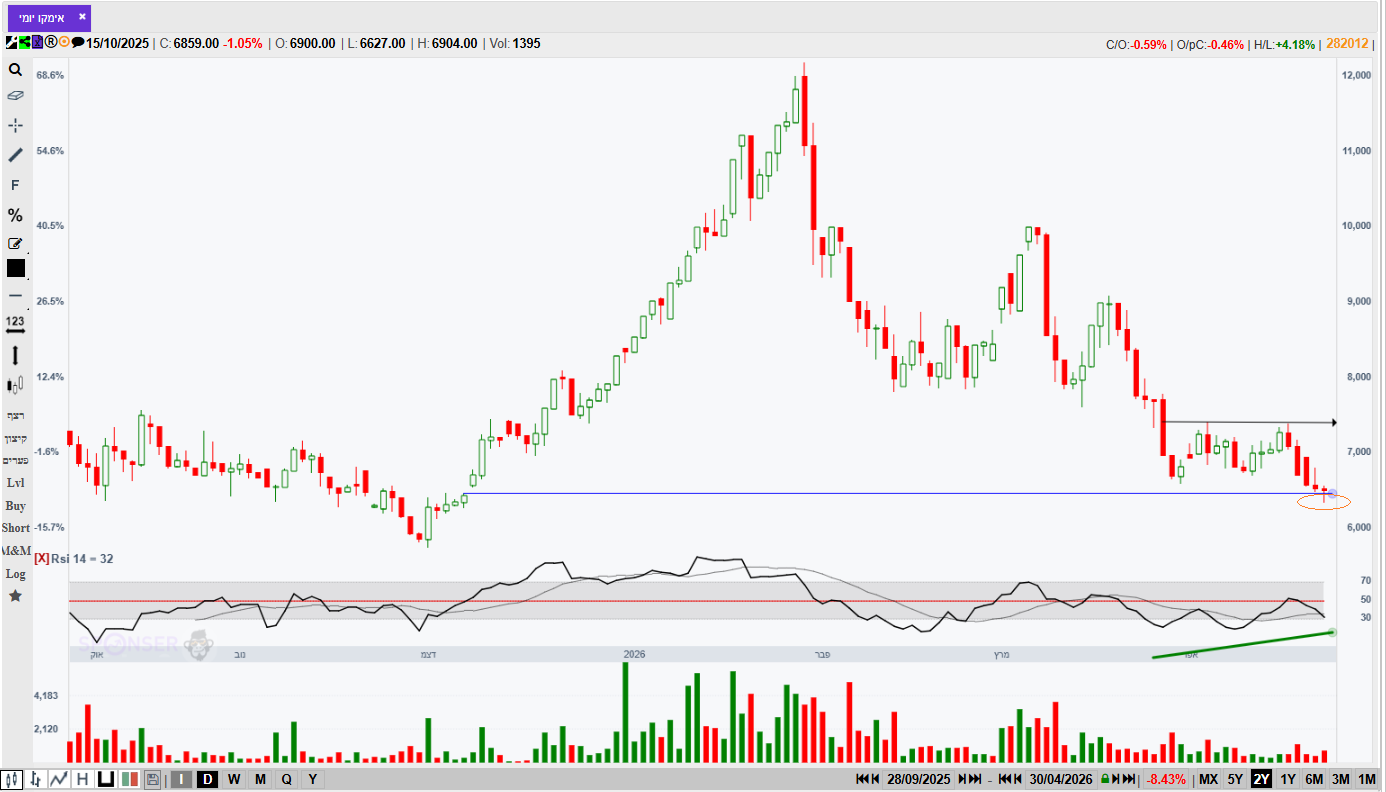Screen dimensions: 1386x792
Task: Pick the horizontal line style tool
Action: pos(15,296)
